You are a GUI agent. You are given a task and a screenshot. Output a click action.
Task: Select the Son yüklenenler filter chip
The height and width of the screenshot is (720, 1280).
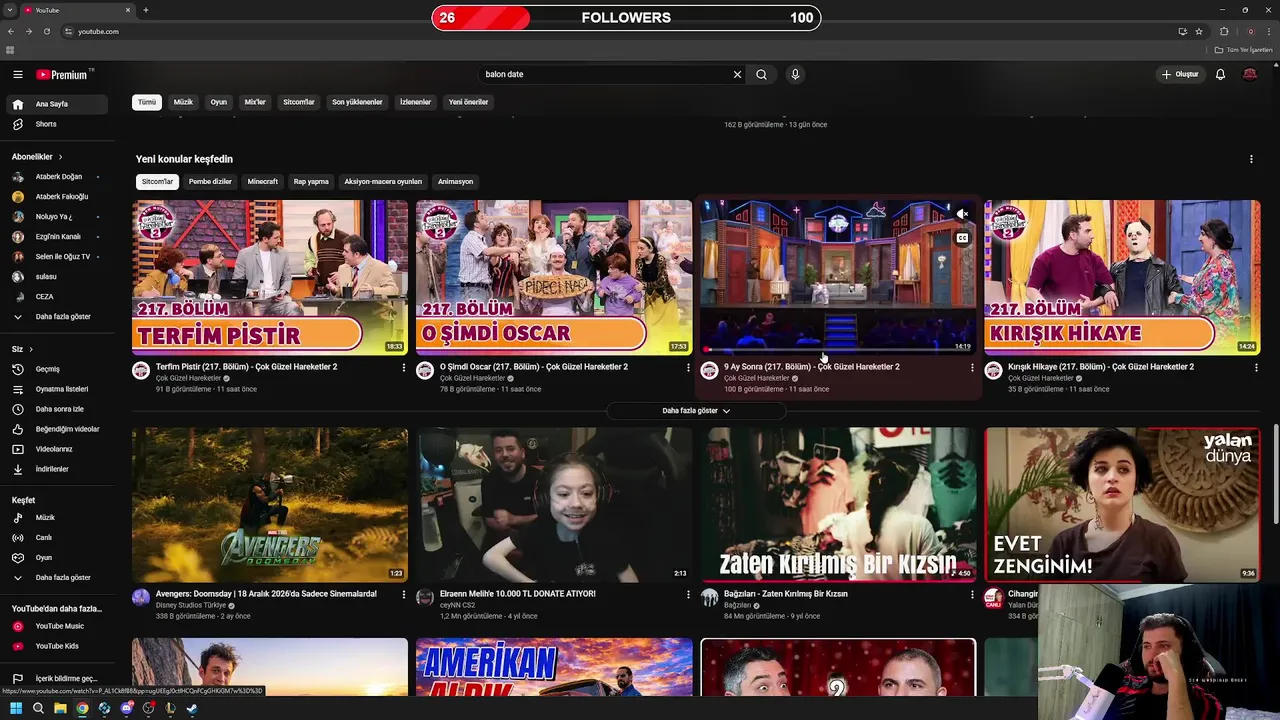357,102
